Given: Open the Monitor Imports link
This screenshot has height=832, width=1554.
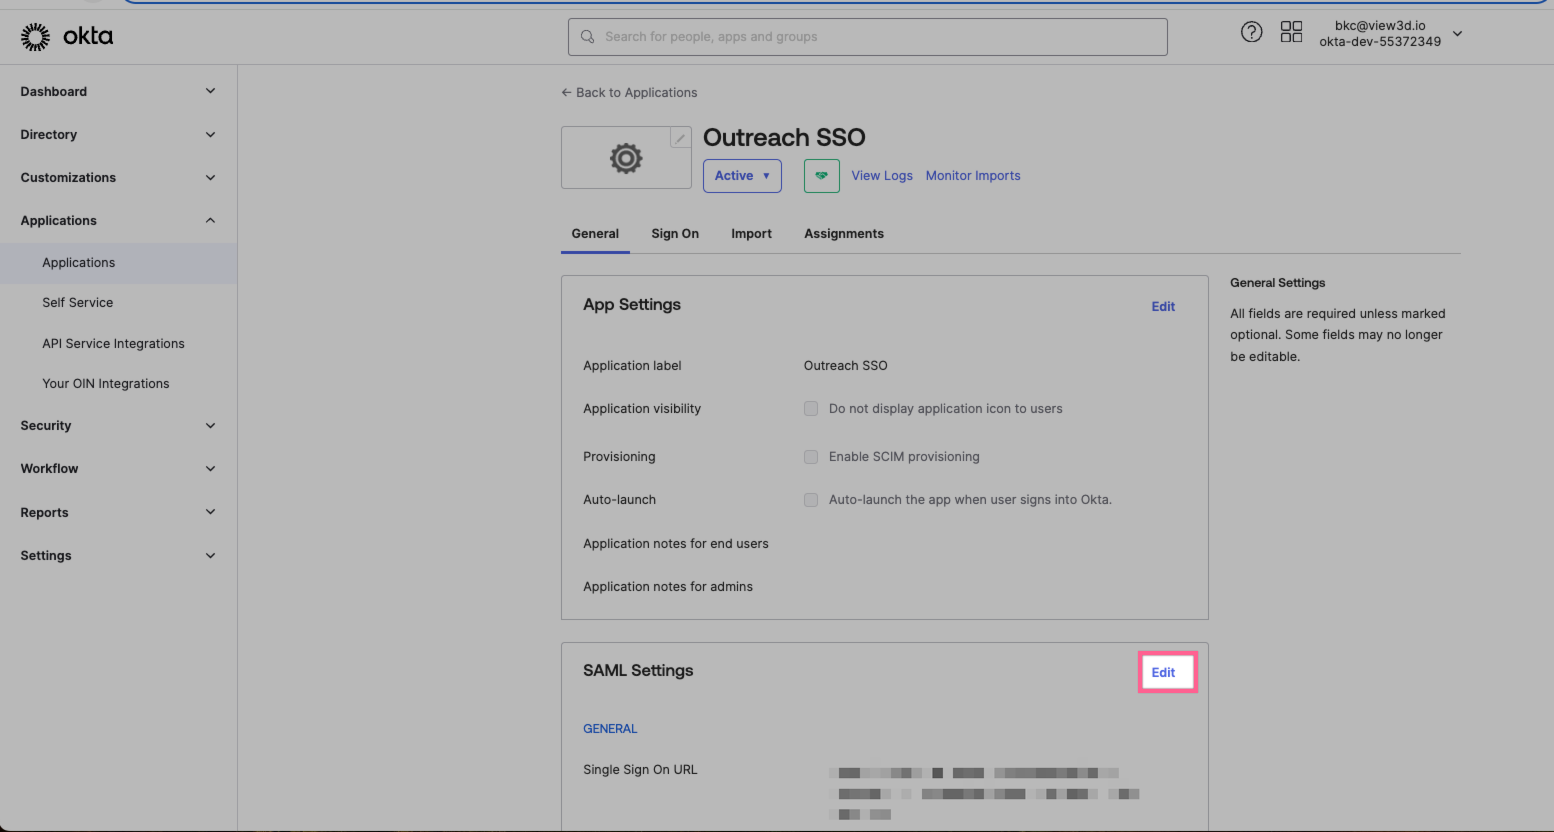Looking at the screenshot, I should [973, 176].
